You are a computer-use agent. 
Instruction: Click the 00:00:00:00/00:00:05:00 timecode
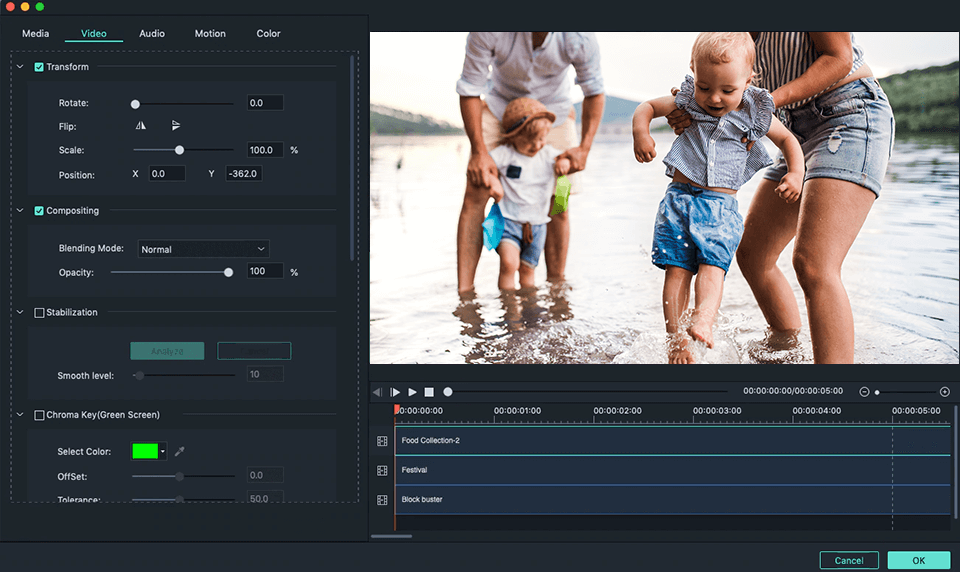(x=793, y=391)
